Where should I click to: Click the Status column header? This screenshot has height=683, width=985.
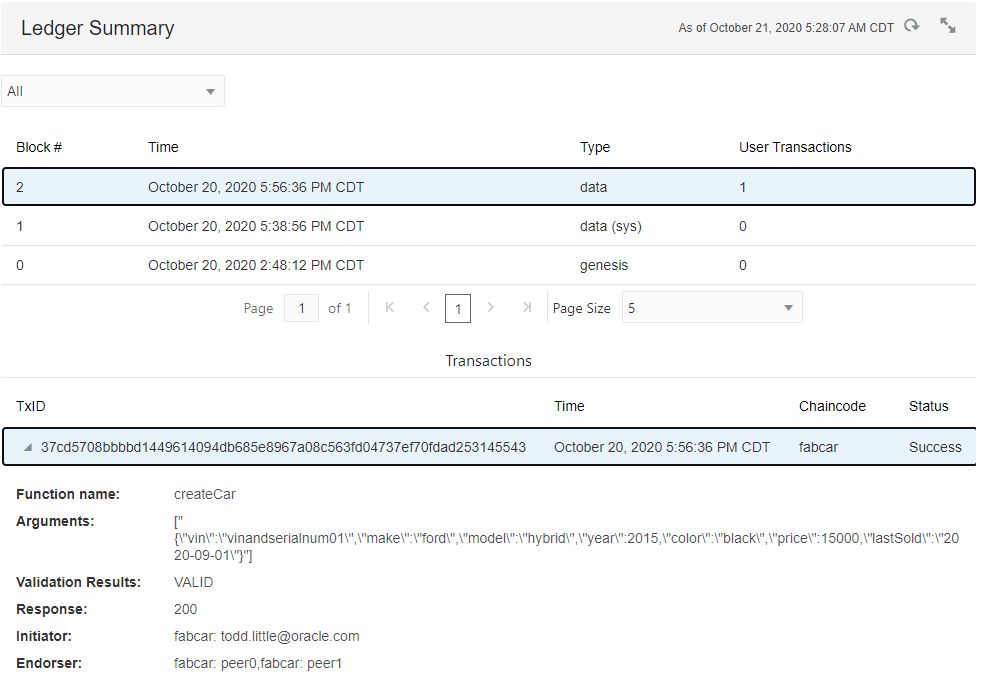coord(928,406)
